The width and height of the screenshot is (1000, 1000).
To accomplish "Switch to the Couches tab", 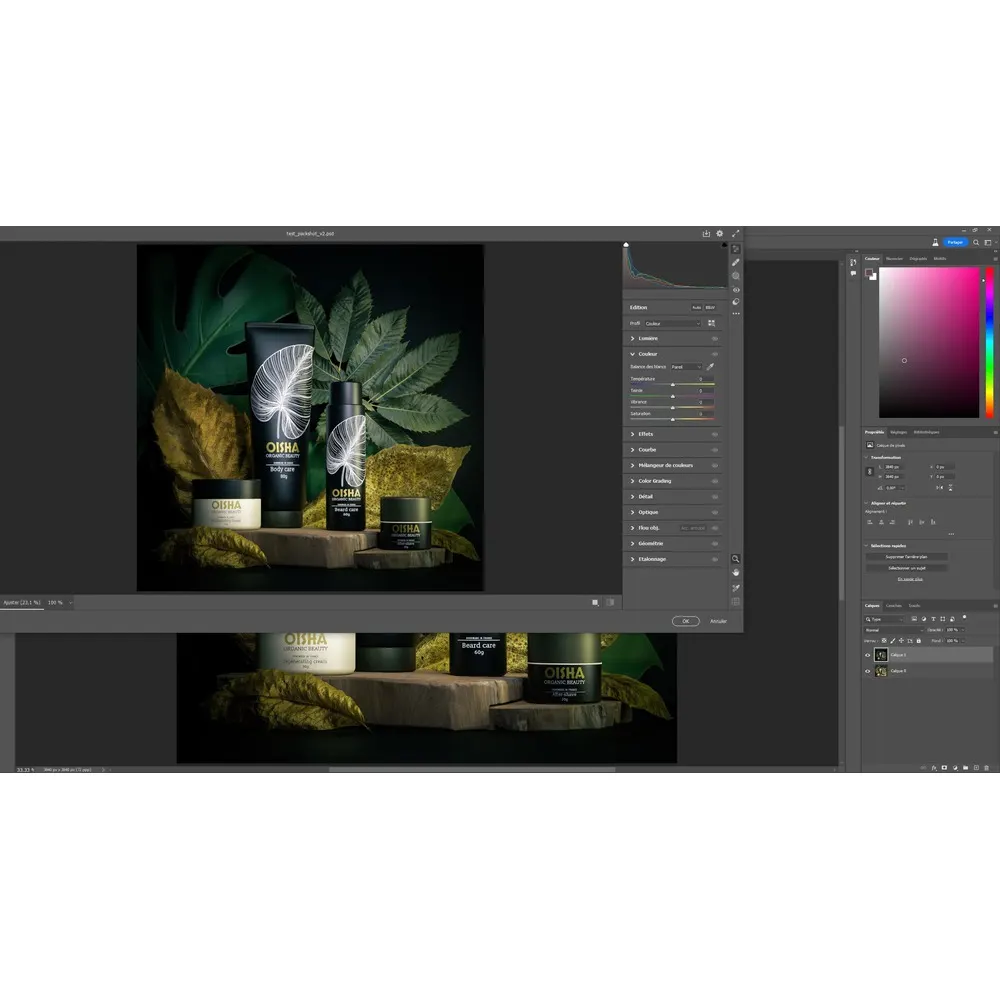I will tap(893, 606).
